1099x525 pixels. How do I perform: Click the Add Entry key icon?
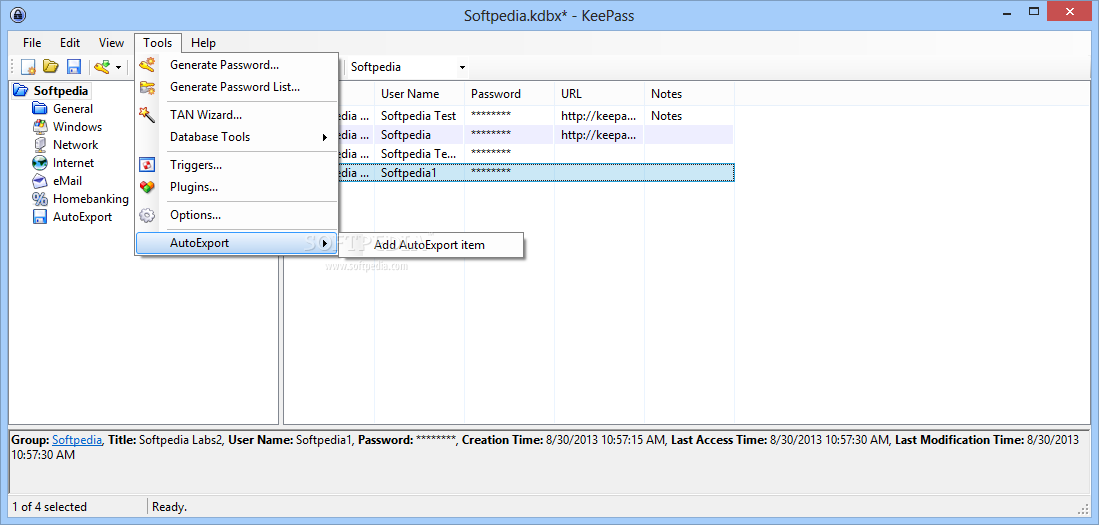[102, 67]
